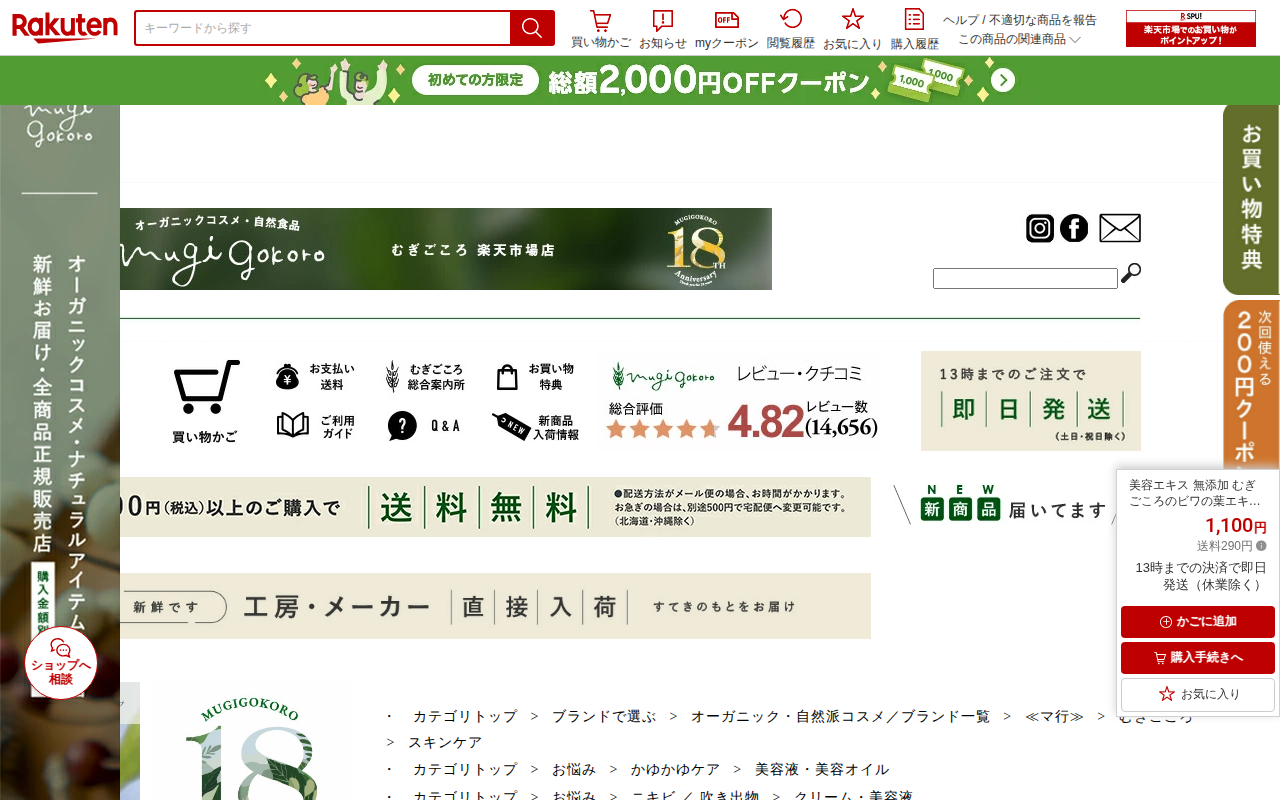Click the large 買い物かご cart icon

tap(206, 401)
